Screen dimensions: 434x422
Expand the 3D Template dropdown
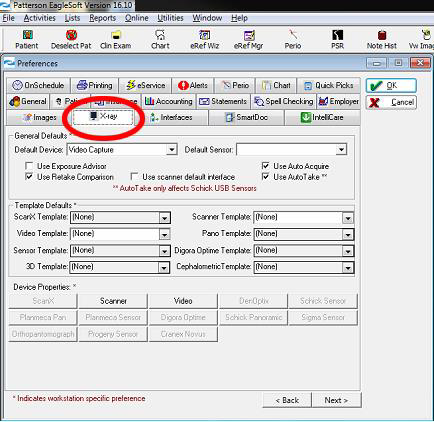click(164, 268)
